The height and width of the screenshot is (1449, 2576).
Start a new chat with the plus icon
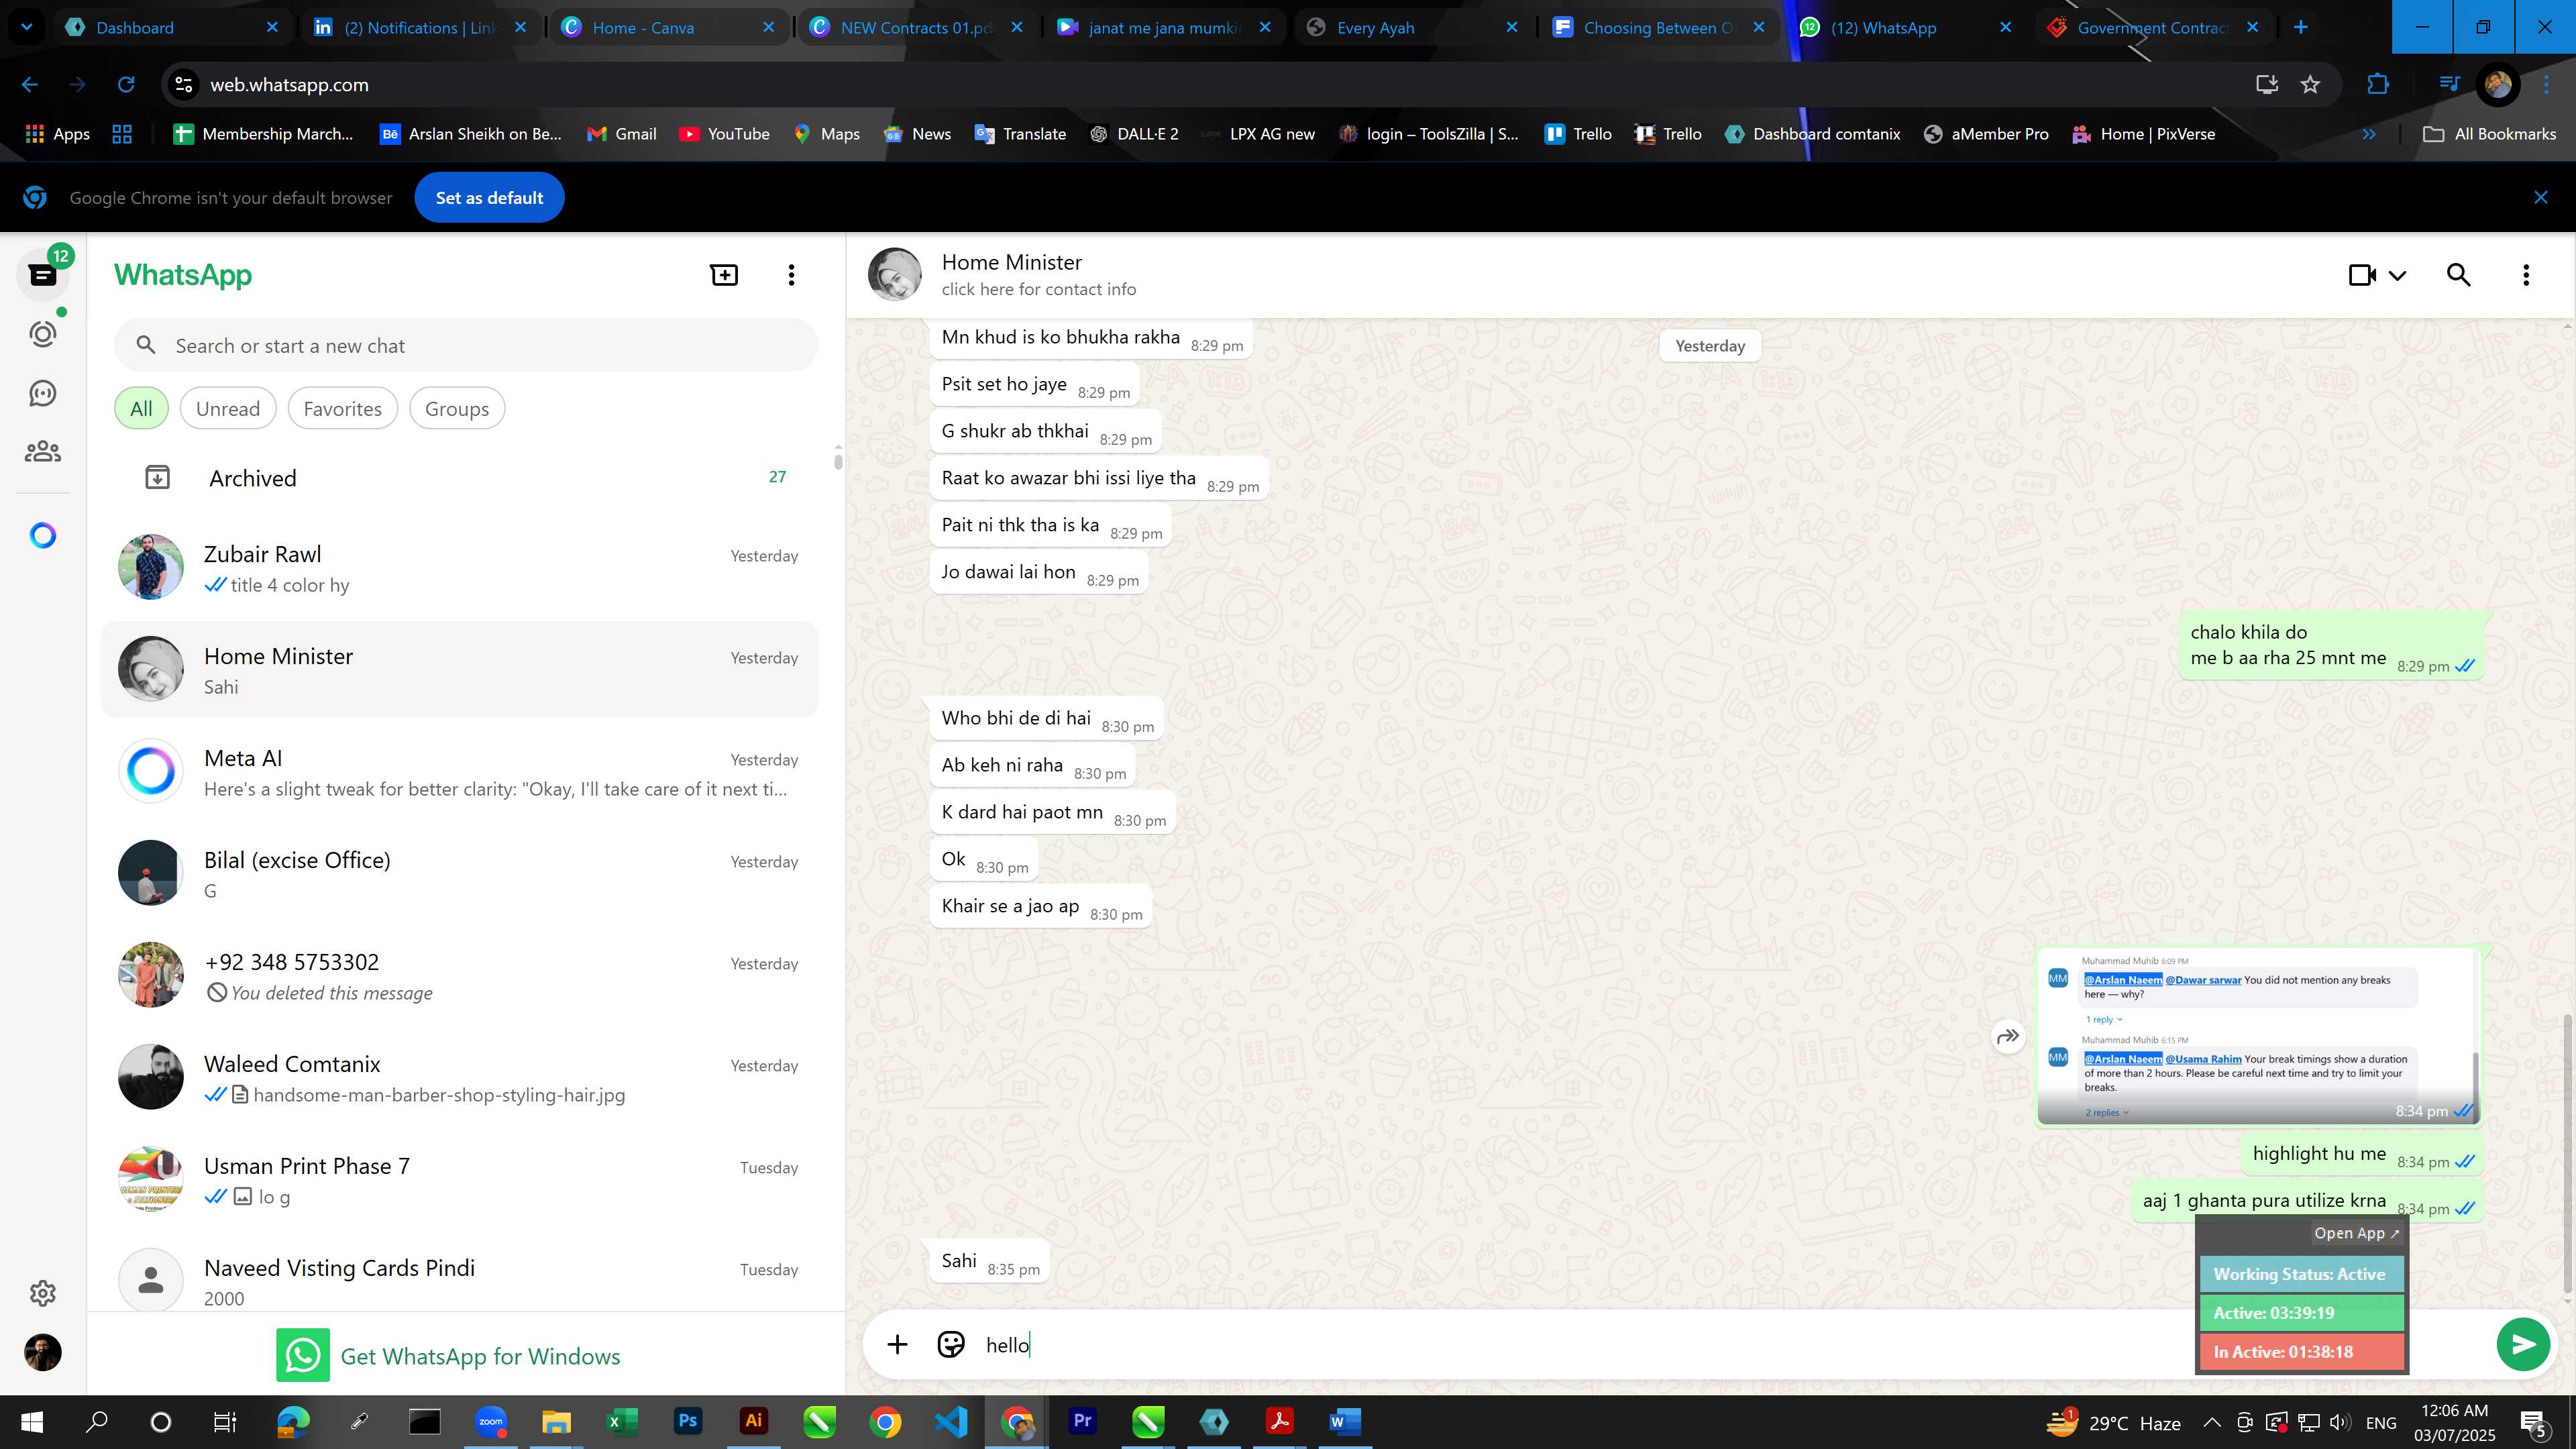(724, 275)
